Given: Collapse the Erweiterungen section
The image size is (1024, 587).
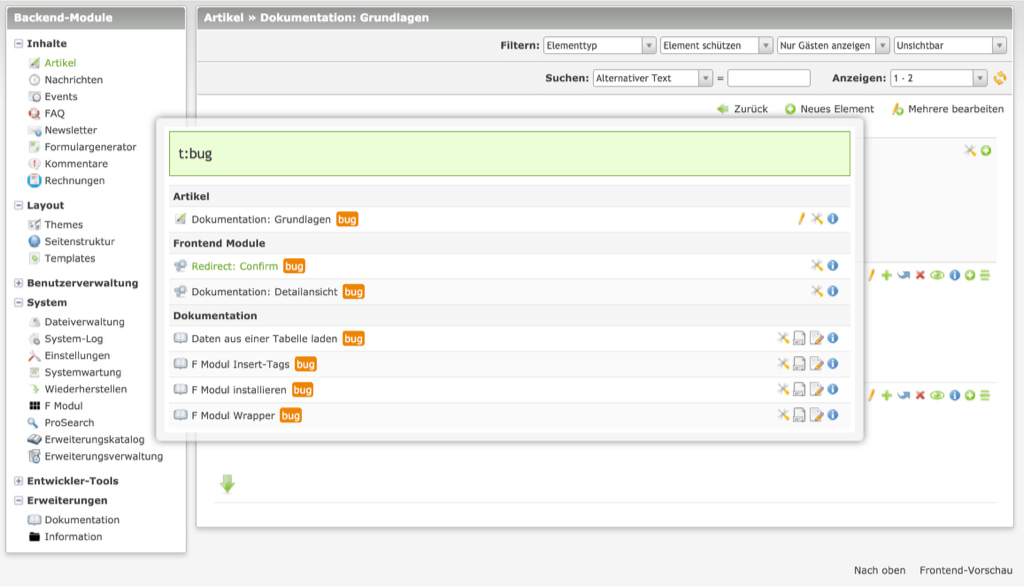Looking at the screenshot, I should 18,500.
